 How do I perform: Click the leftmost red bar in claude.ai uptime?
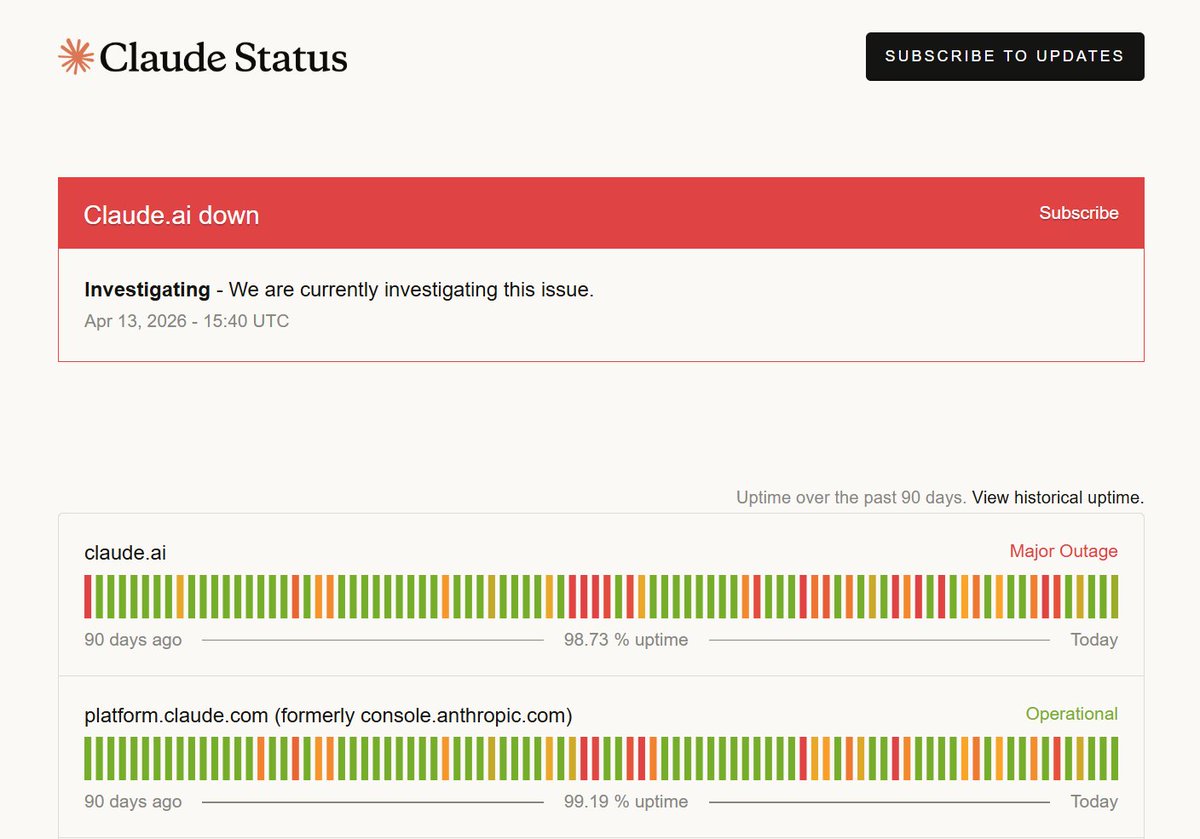click(x=88, y=597)
